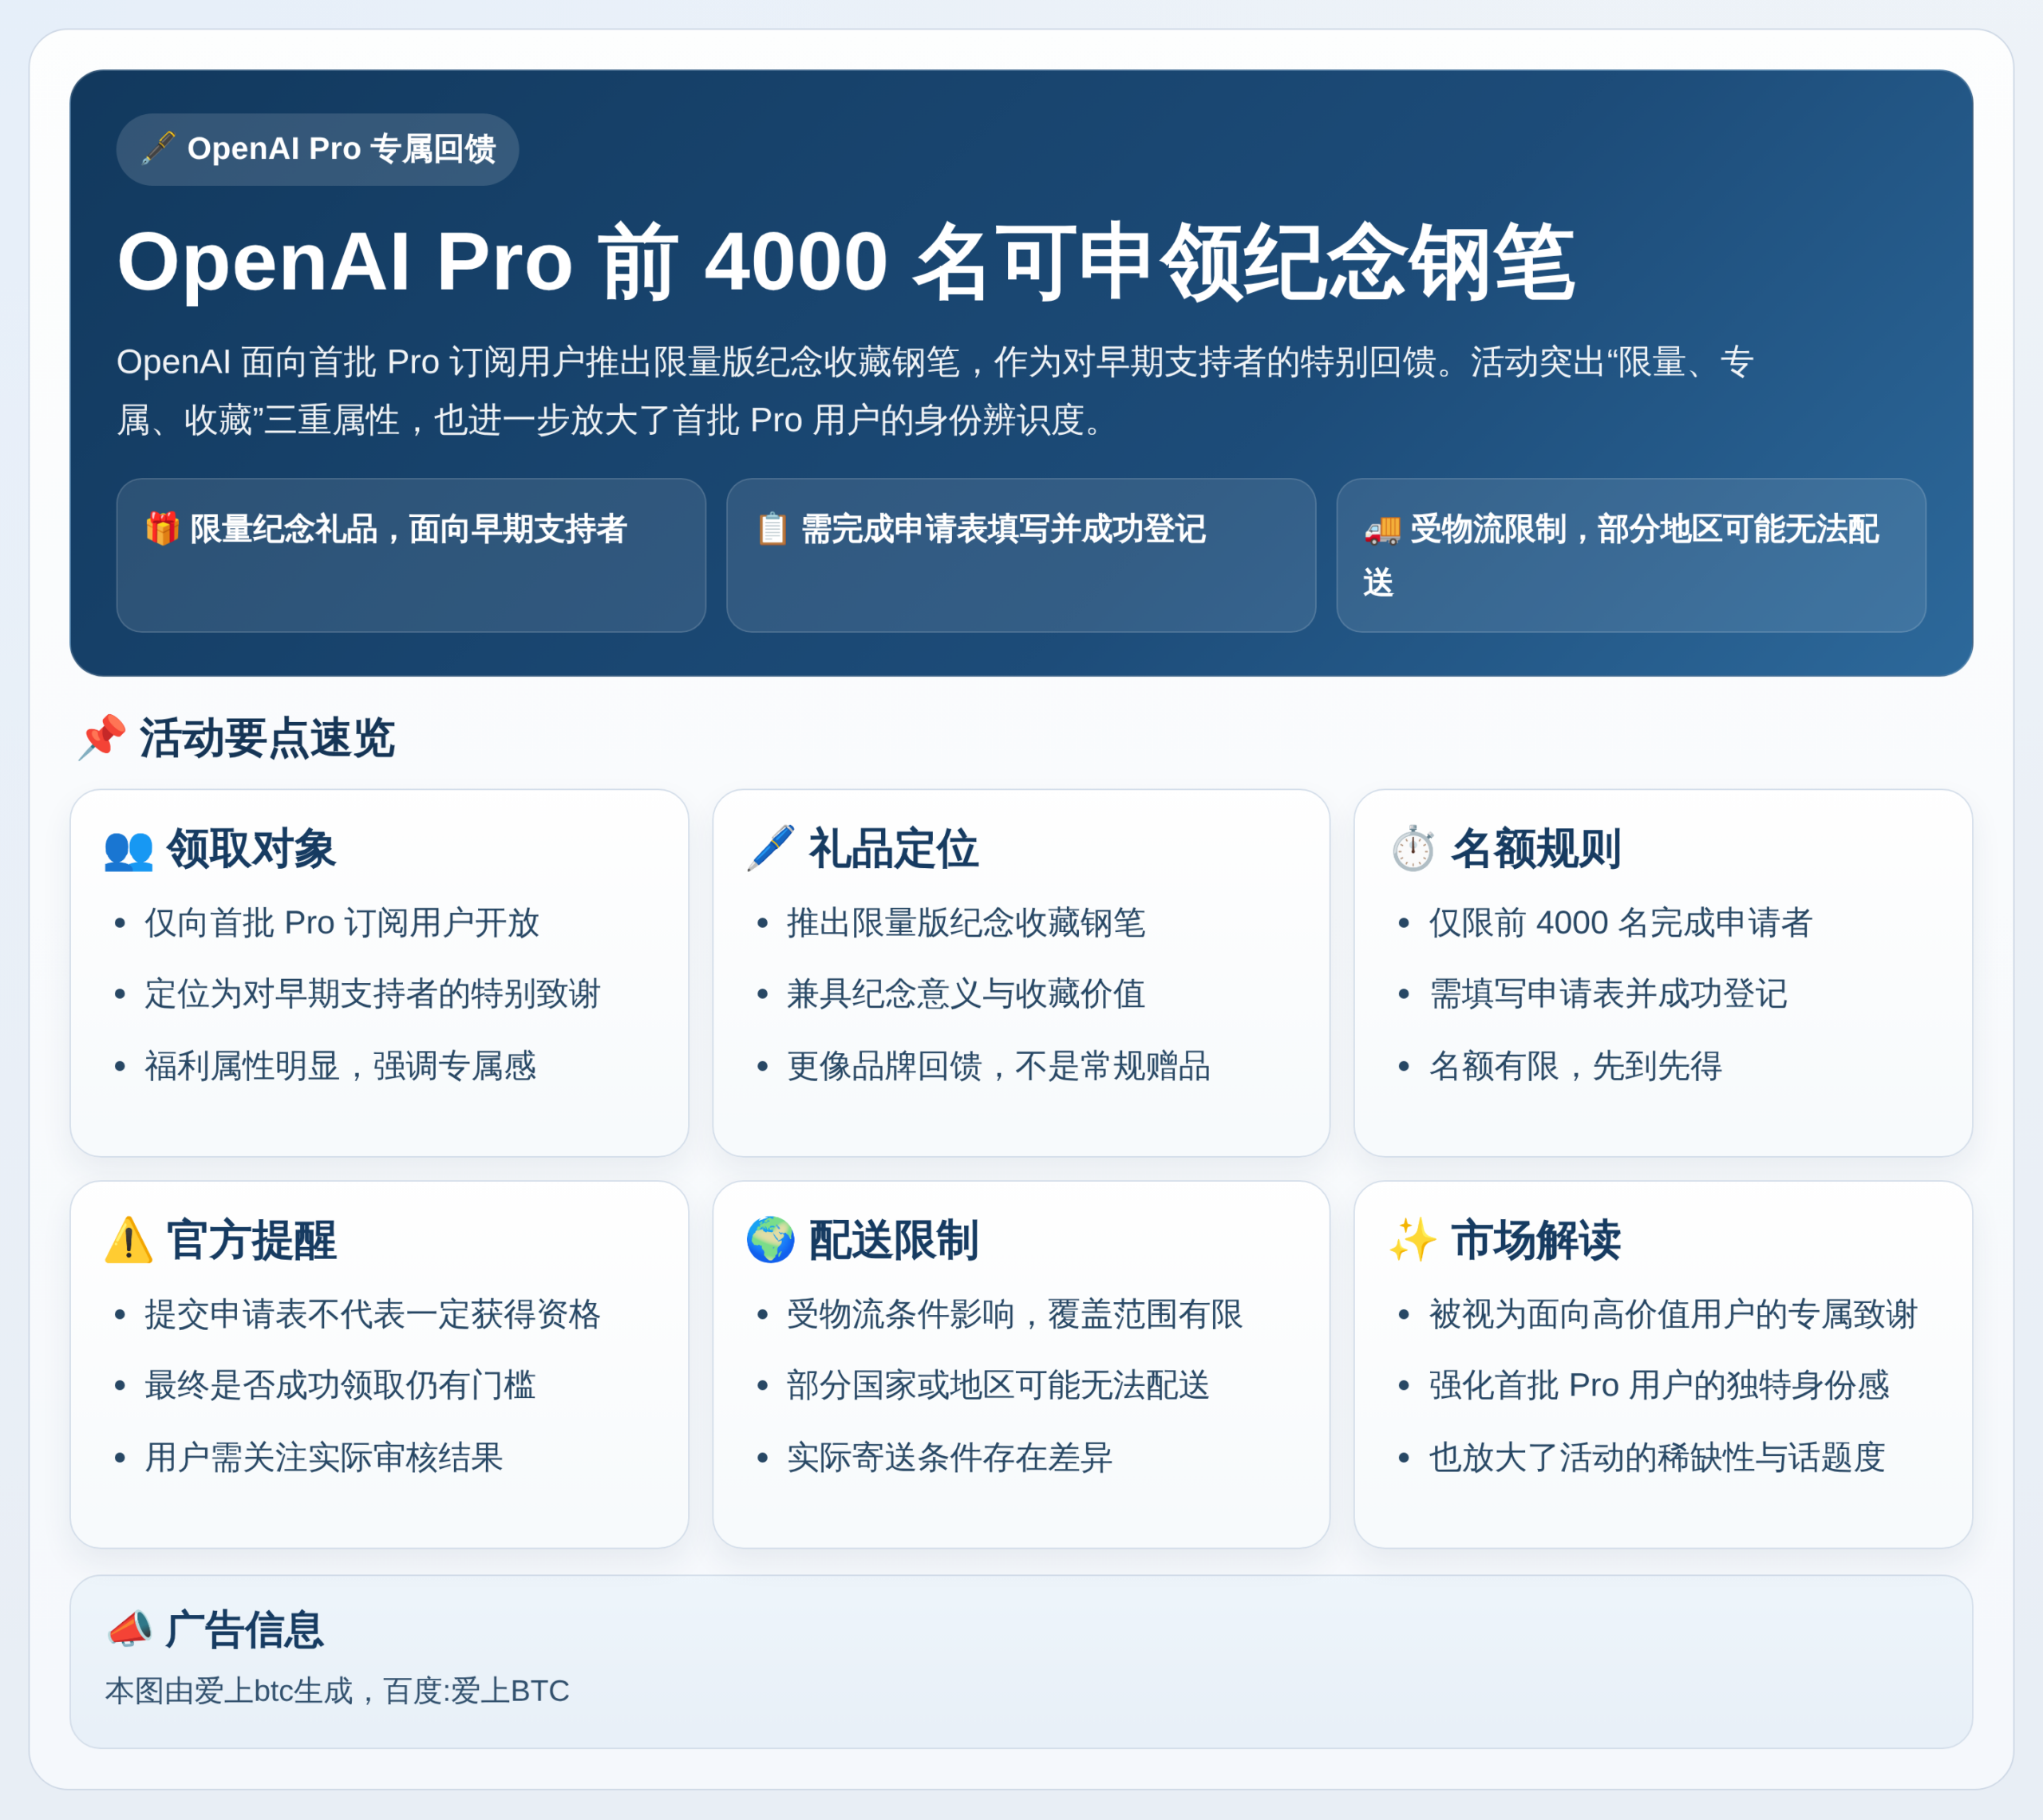
Task: Click bullet 仅向首批 Pro 订阅用户开放
Action: click(342, 922)
